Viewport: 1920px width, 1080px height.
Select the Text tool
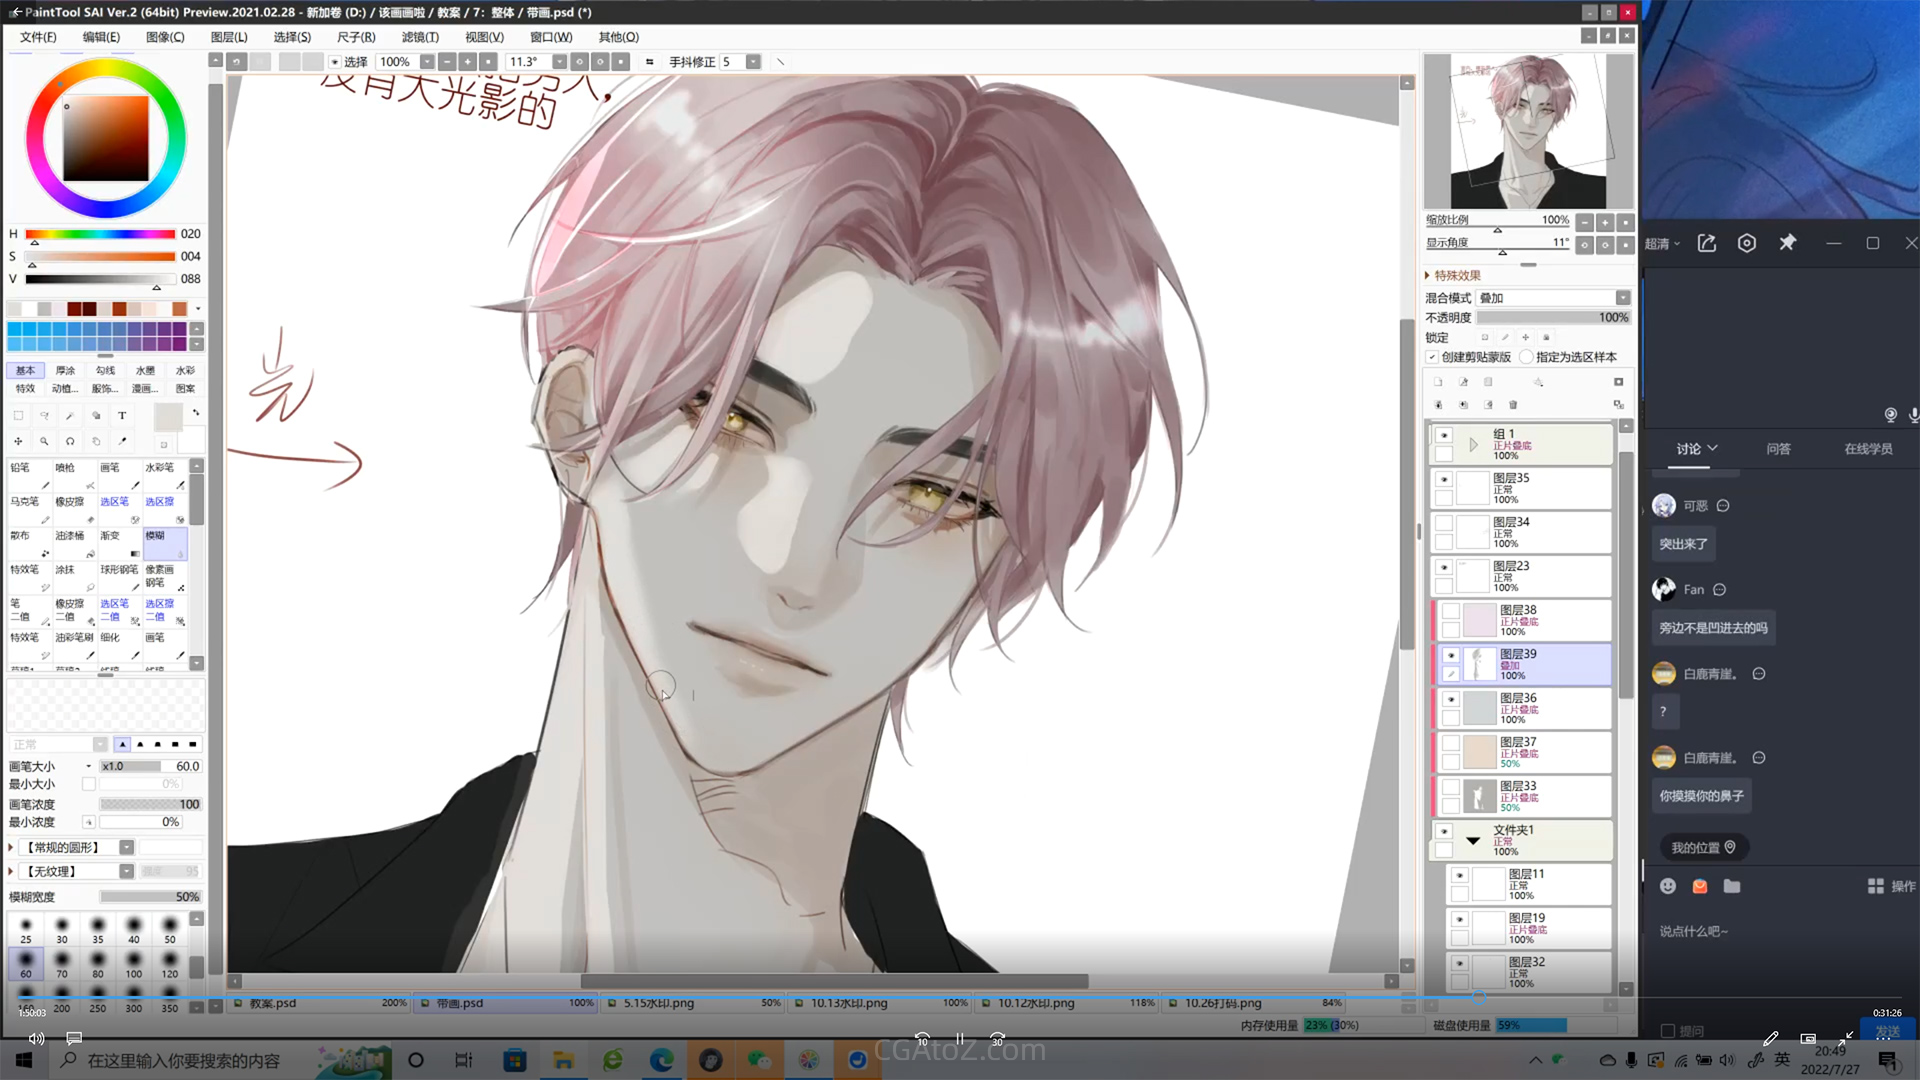tap(122, 415)
